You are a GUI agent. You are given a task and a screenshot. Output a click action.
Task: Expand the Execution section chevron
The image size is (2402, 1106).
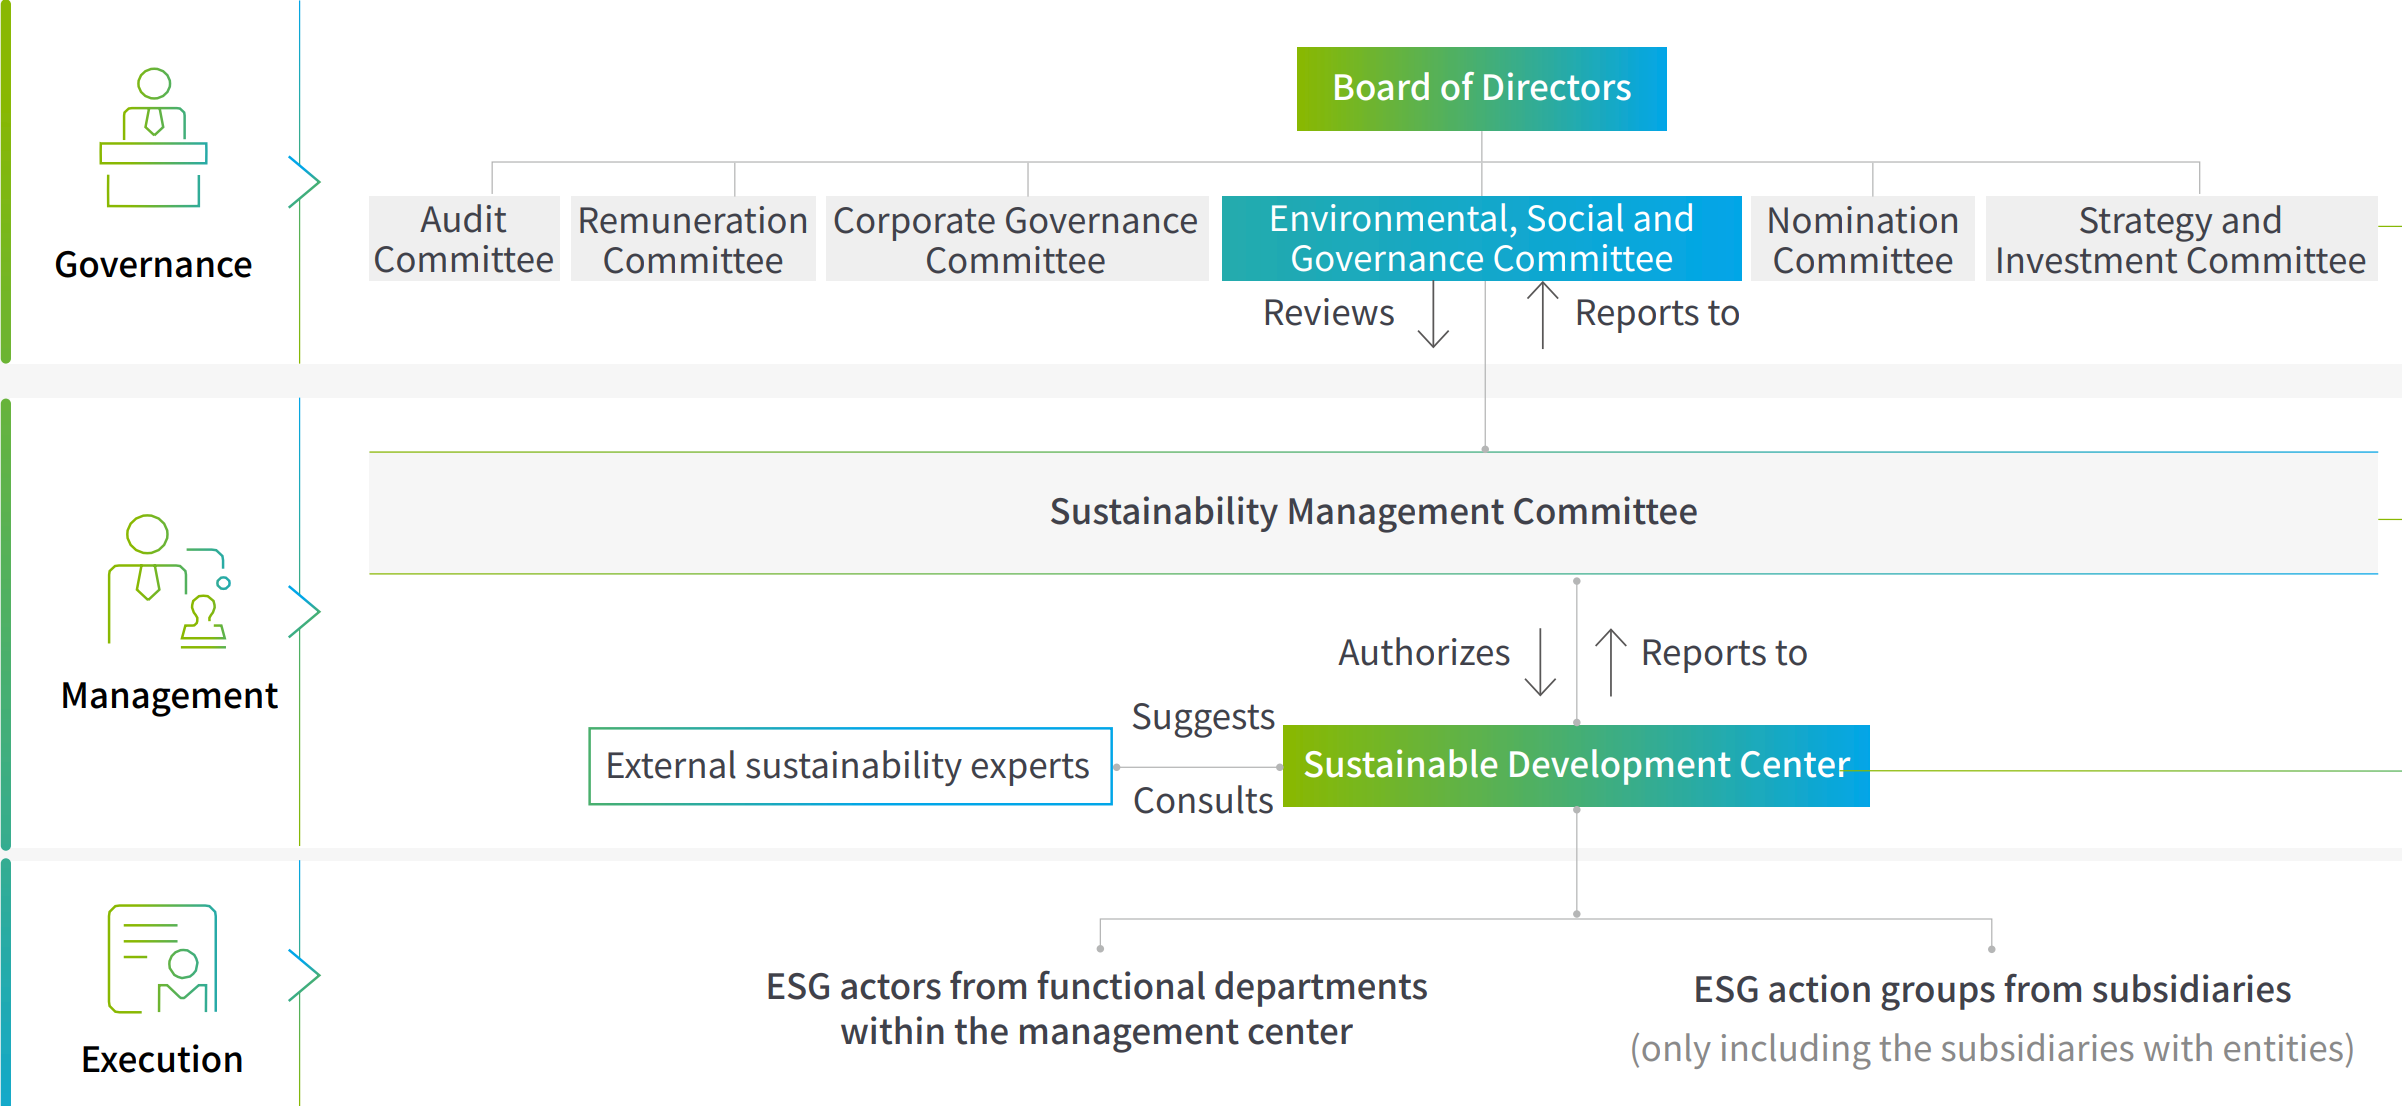point(304,975)
